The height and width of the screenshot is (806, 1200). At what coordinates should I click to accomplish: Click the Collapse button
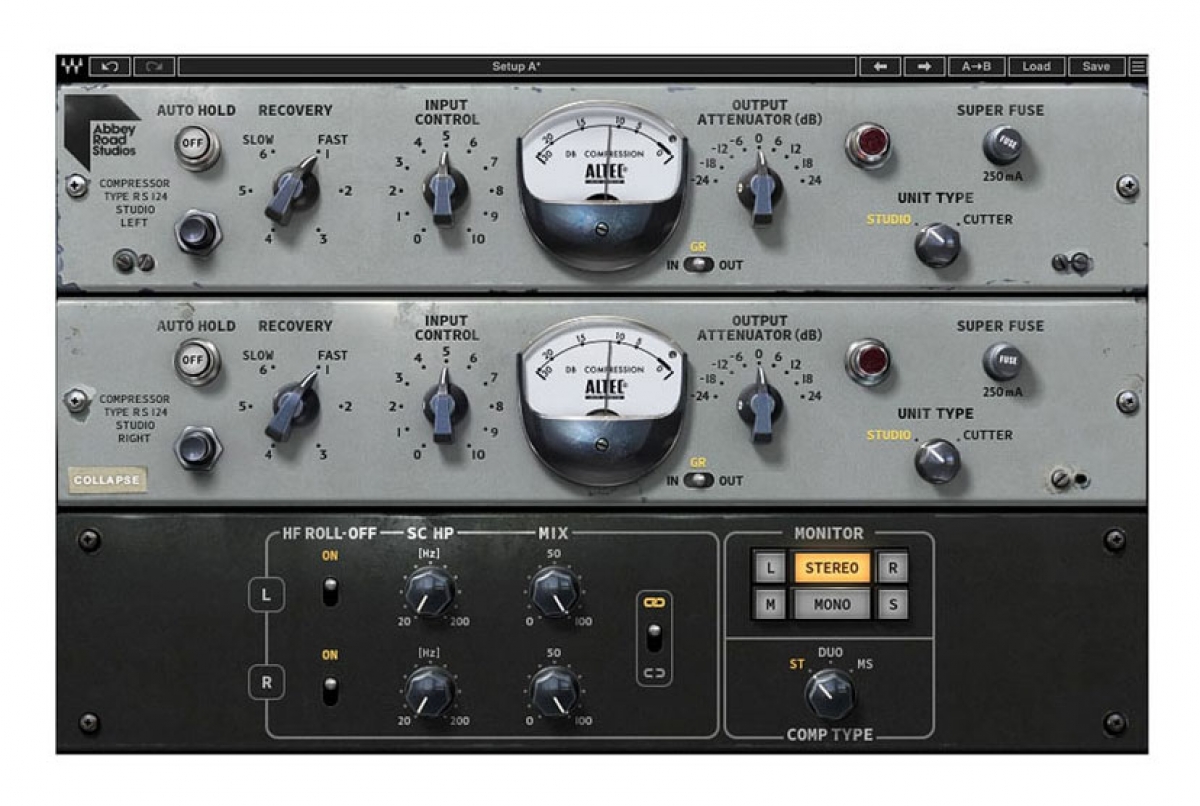pyautogui.click(x=107, y=481)
